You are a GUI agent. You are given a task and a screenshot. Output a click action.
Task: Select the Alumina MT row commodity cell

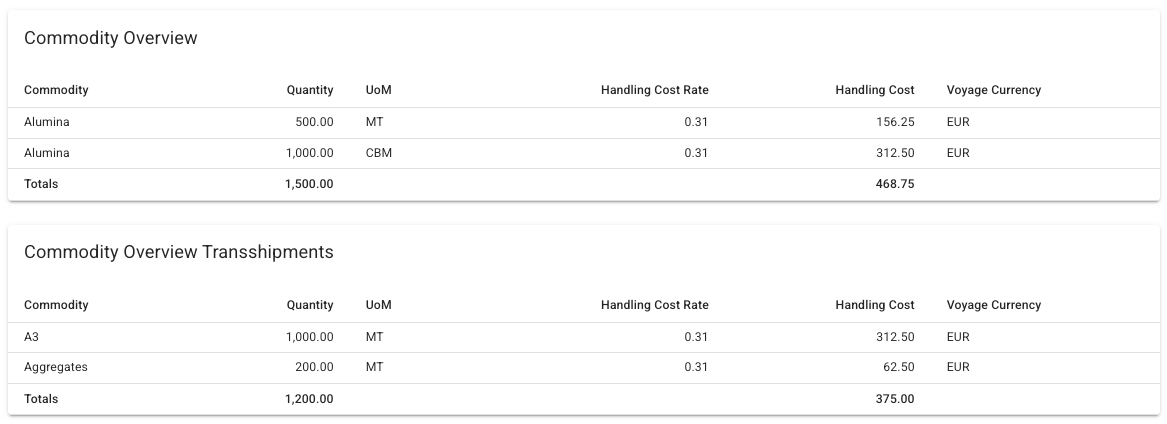[x=47, y=122]
